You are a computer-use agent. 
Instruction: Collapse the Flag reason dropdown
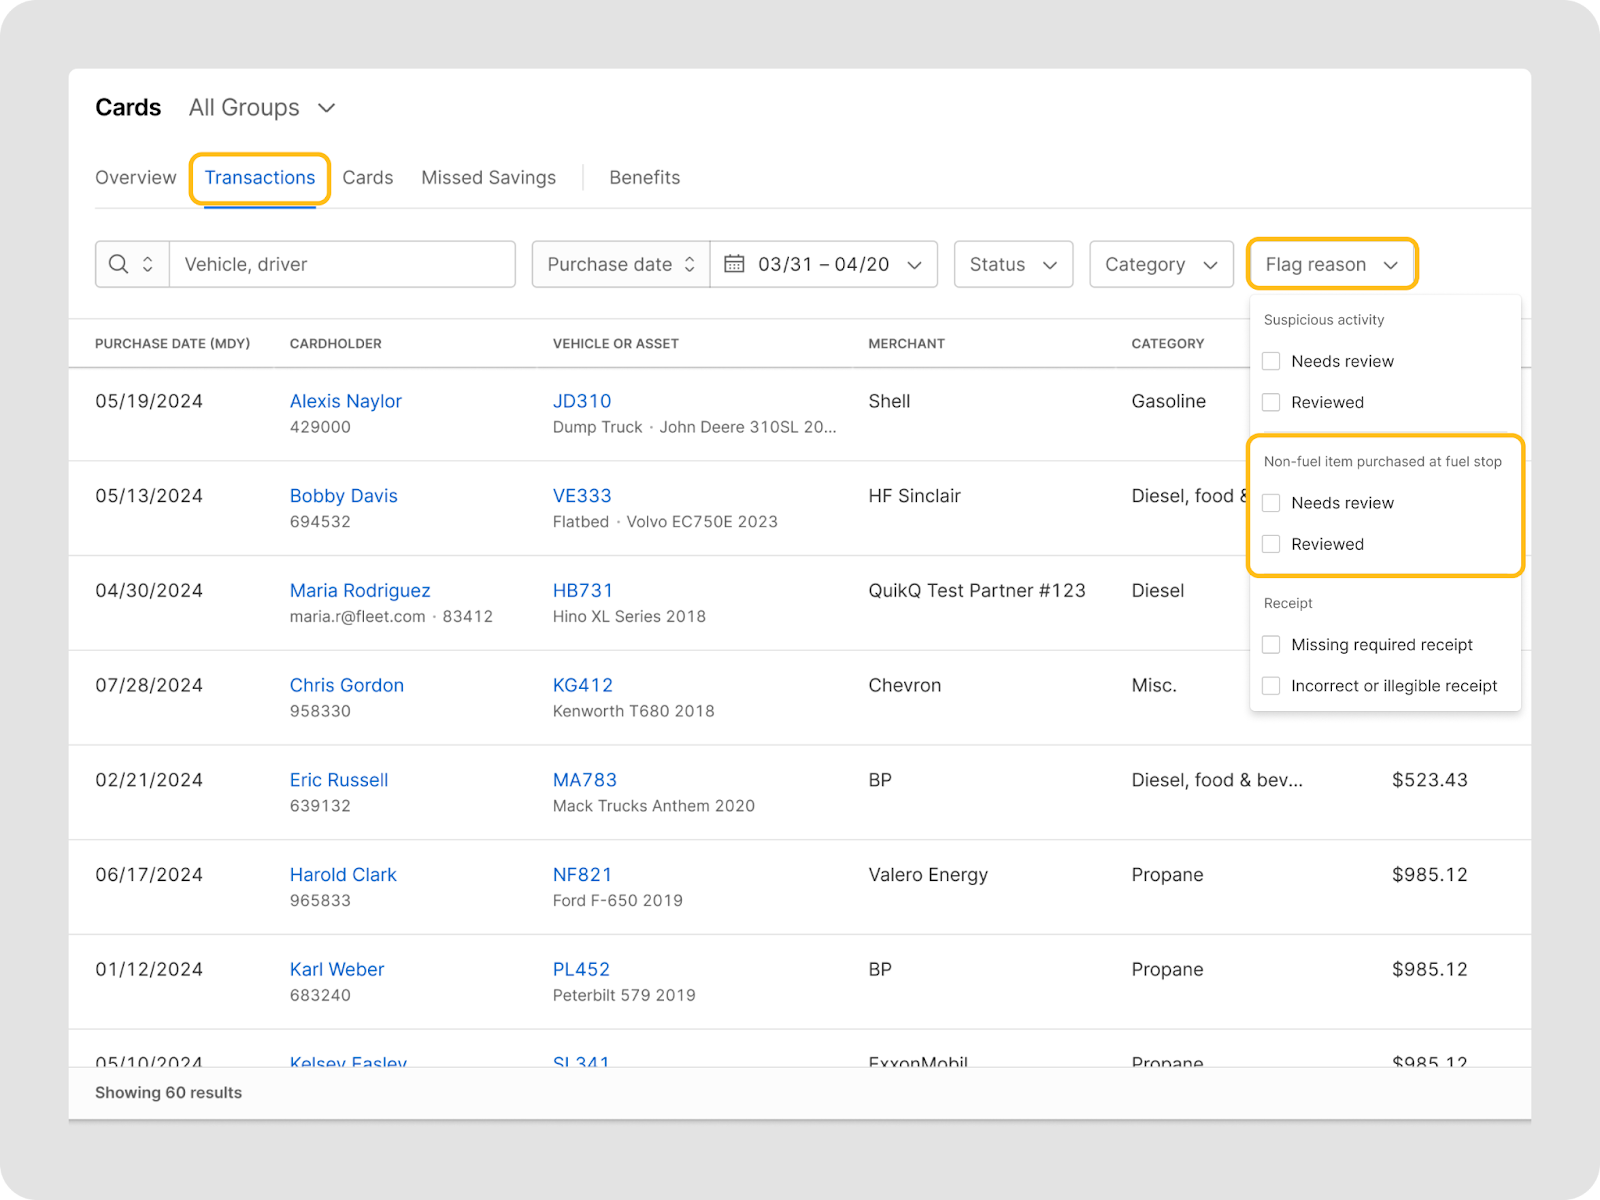(1331, 264)
